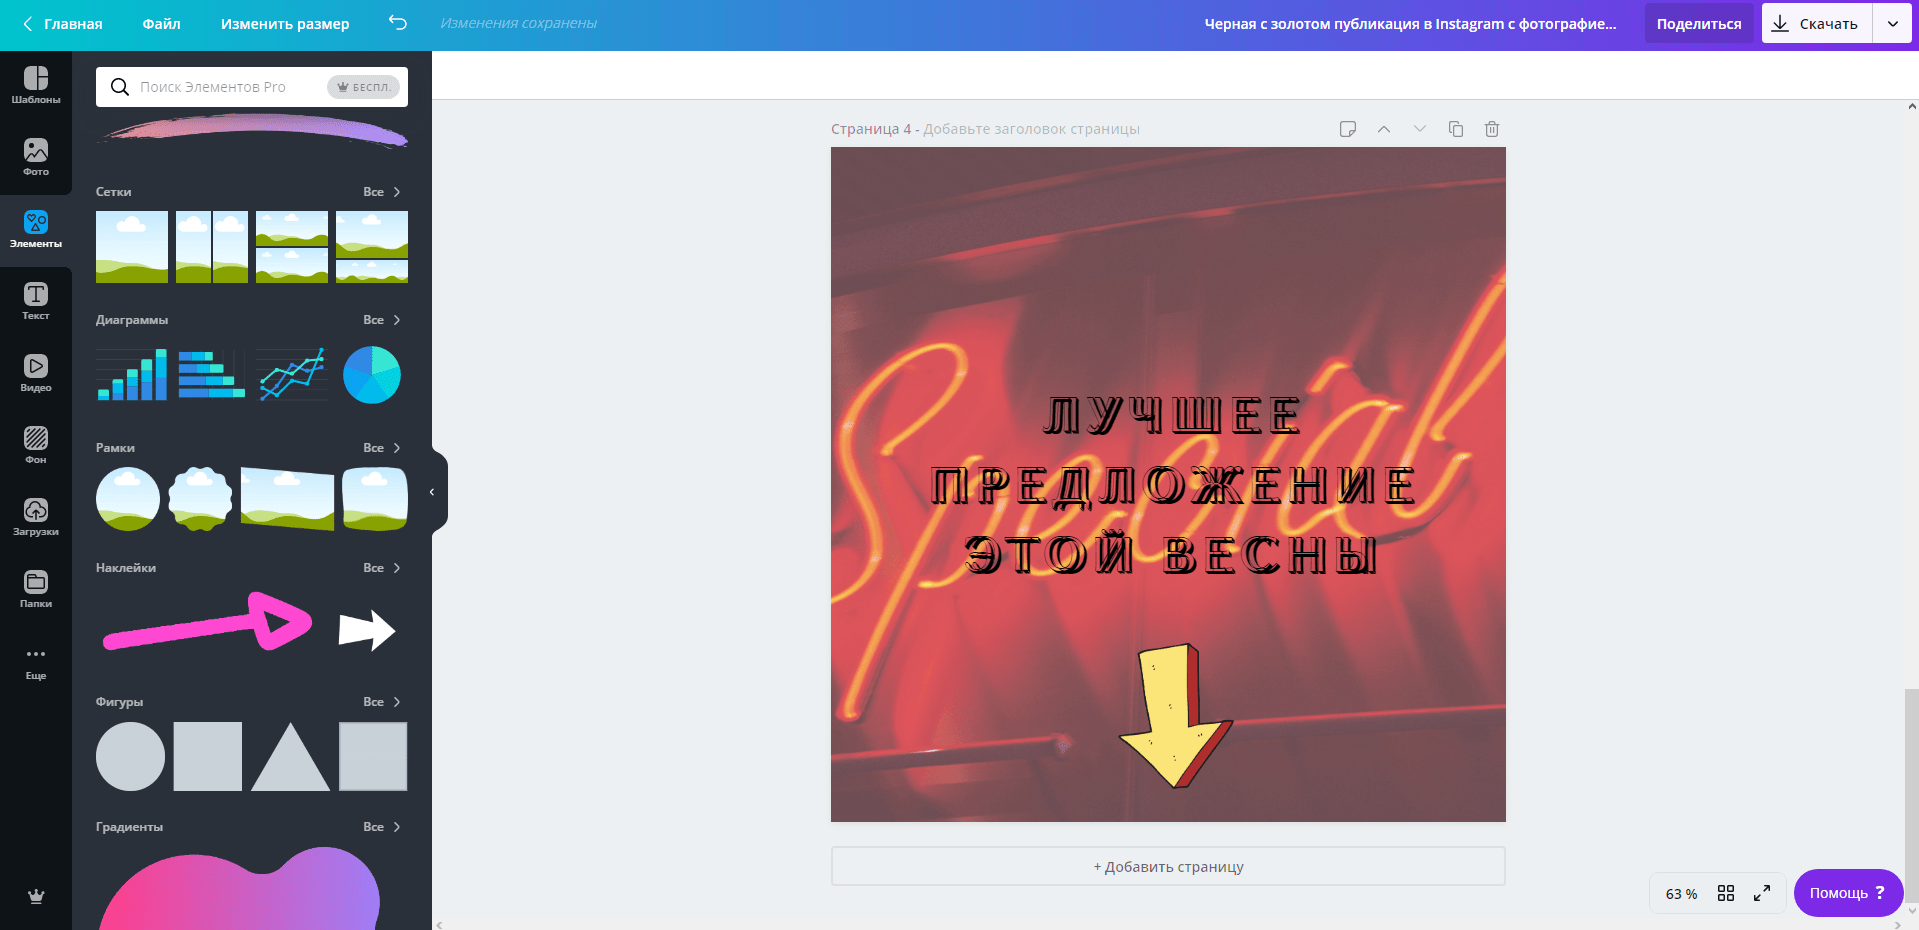Delete page four using the trash icon

point(1491,129)
